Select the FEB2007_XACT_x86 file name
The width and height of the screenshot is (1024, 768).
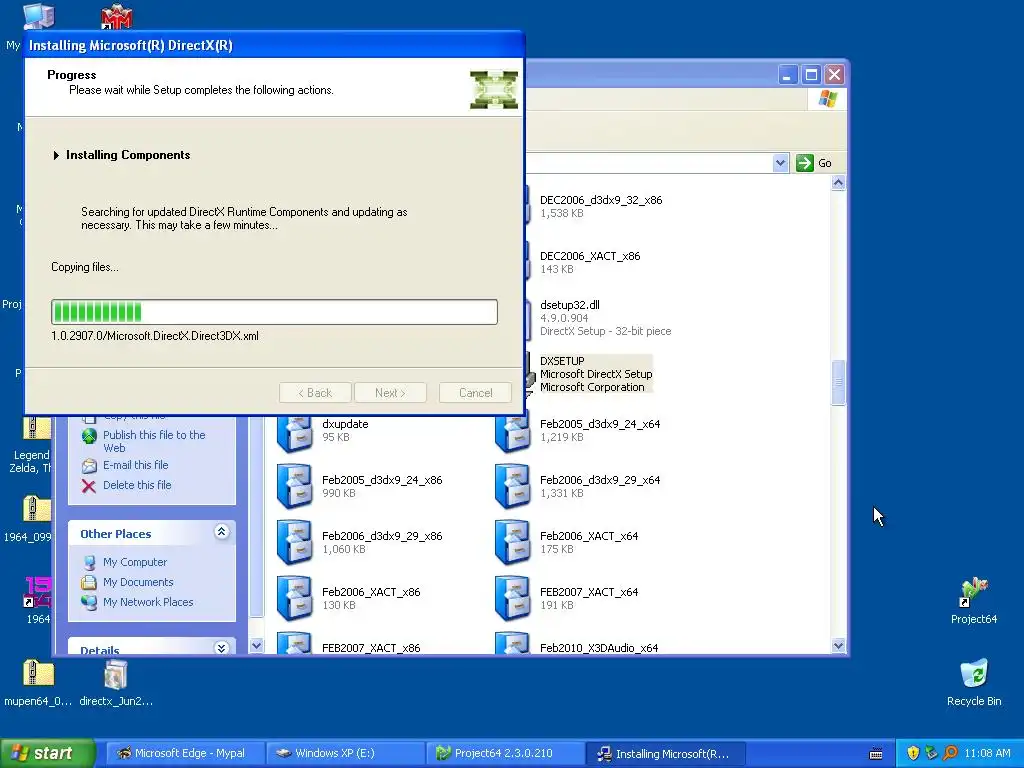[x=371, y=648]
